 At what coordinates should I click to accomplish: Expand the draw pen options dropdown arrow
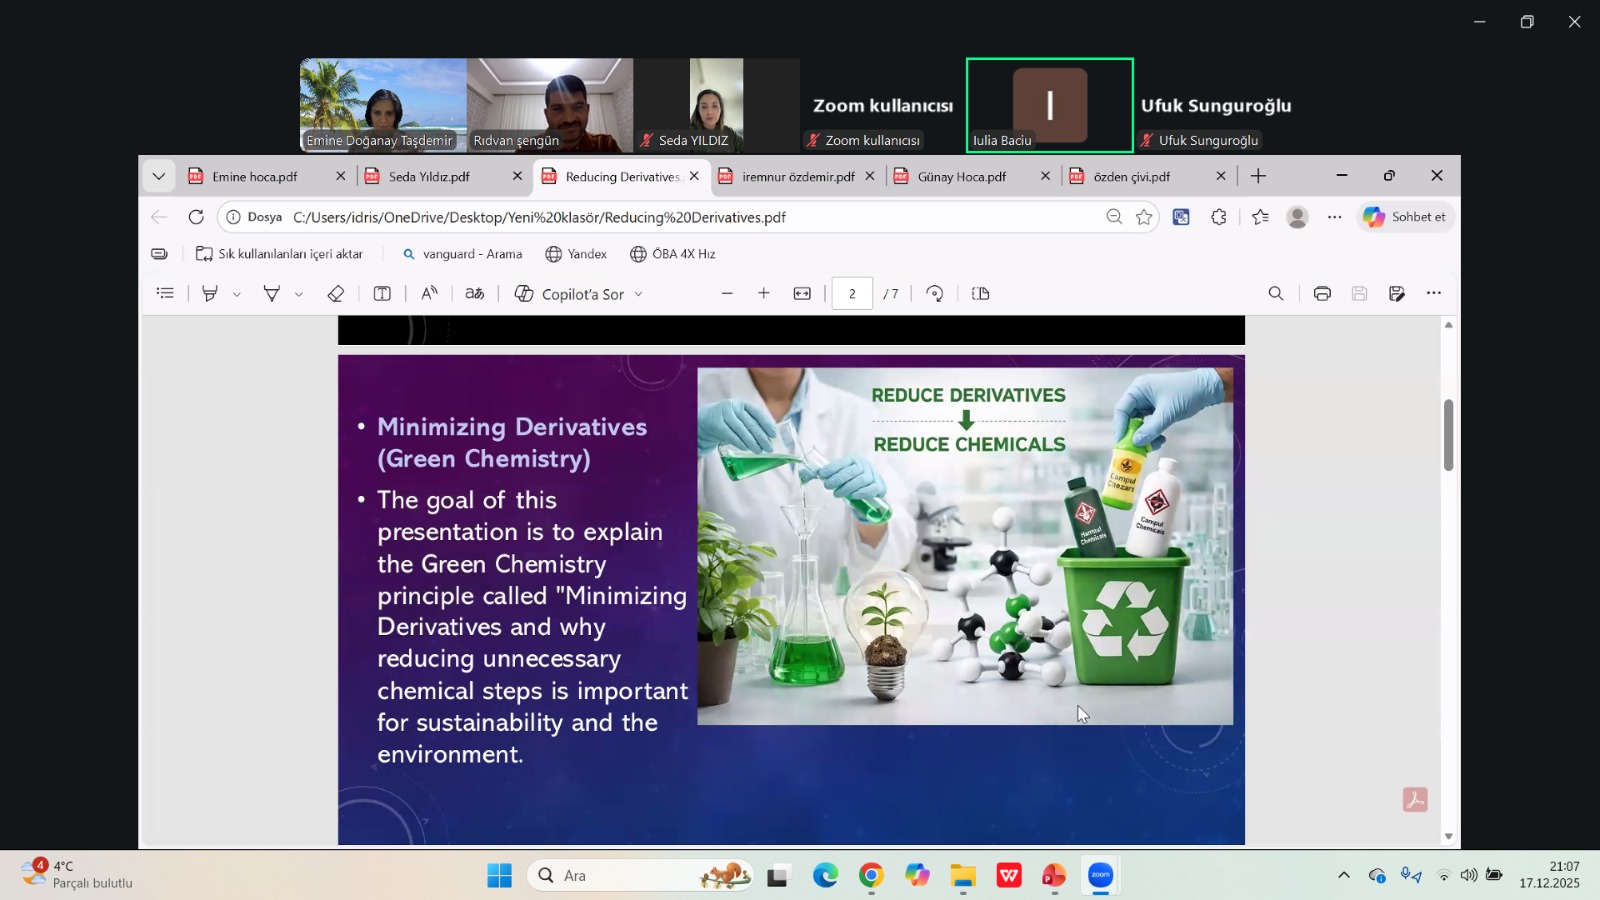[299, 294]
